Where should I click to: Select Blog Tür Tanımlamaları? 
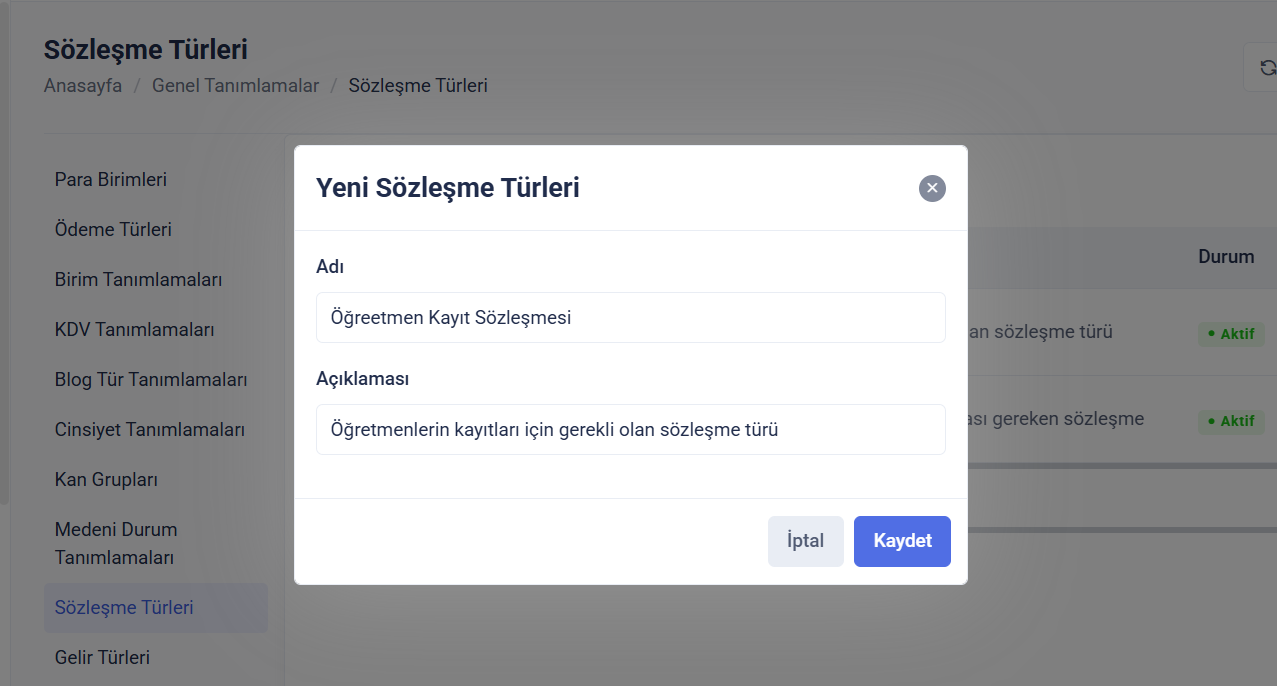(x=151, y=380)
